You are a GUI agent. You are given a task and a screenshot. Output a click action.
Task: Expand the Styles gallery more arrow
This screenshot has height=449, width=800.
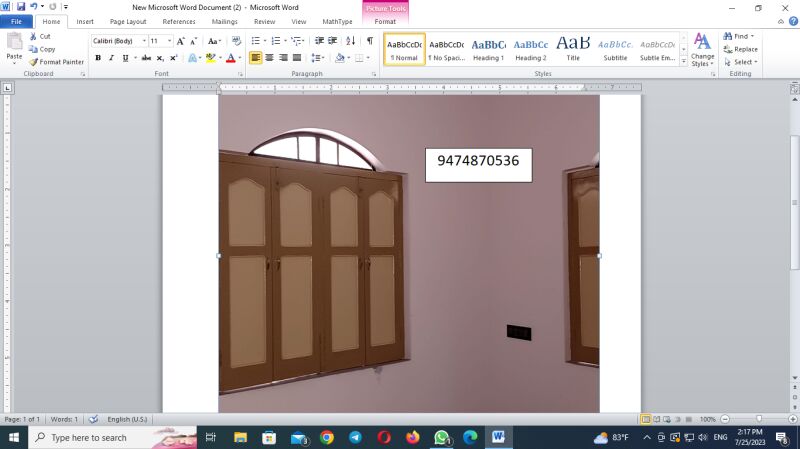(683, 59)
